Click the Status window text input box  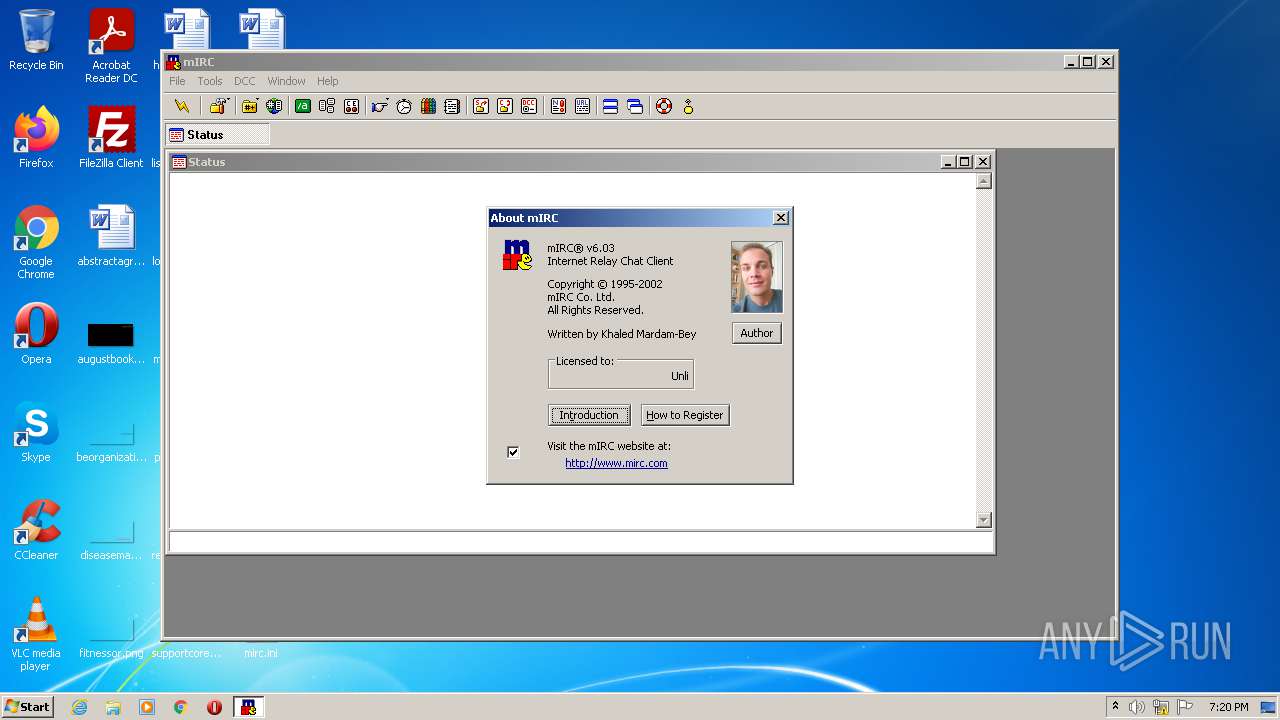[580, 541]
